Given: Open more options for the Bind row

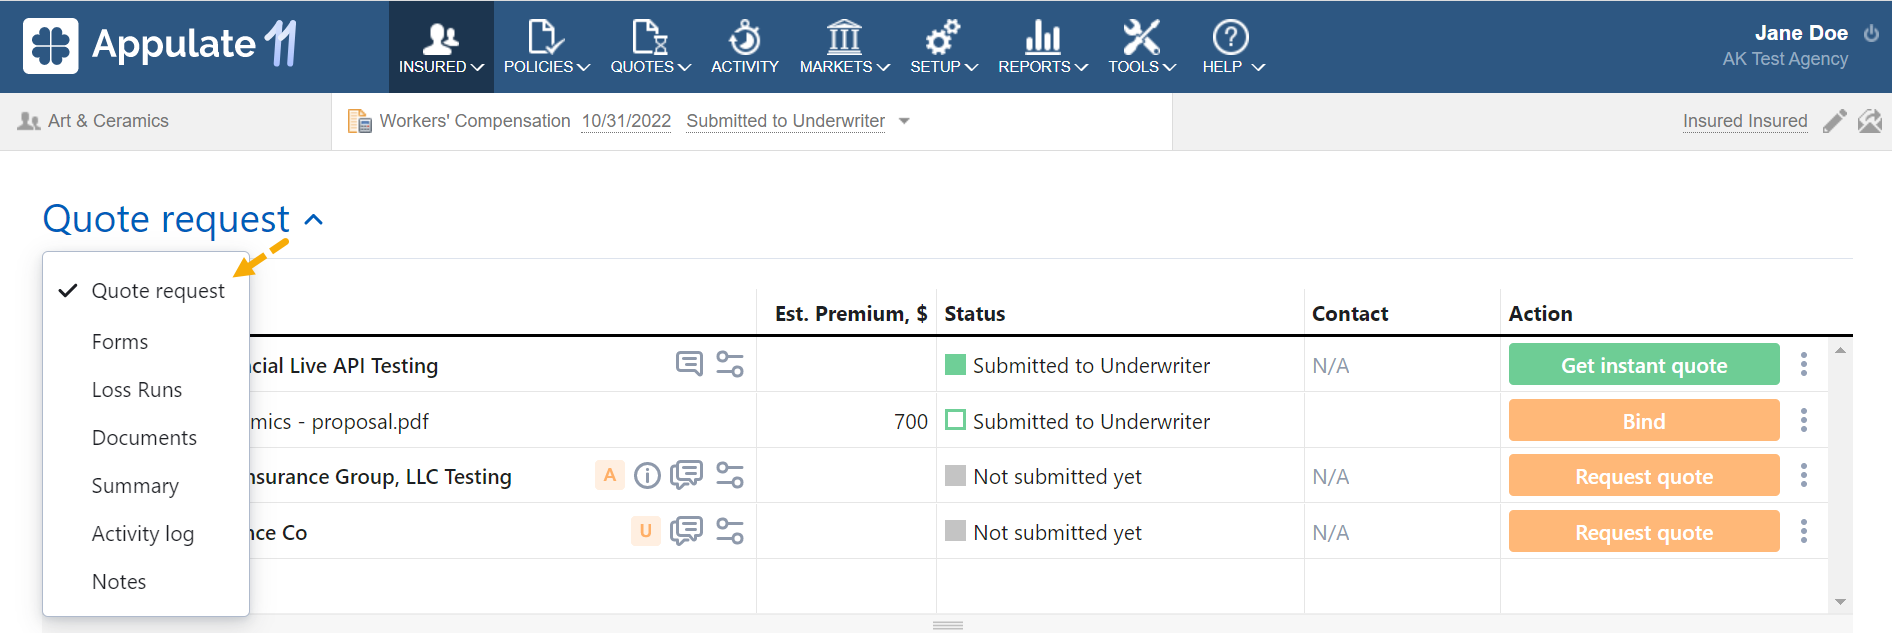Looking at the screenshot, I should click(1804, 420).
